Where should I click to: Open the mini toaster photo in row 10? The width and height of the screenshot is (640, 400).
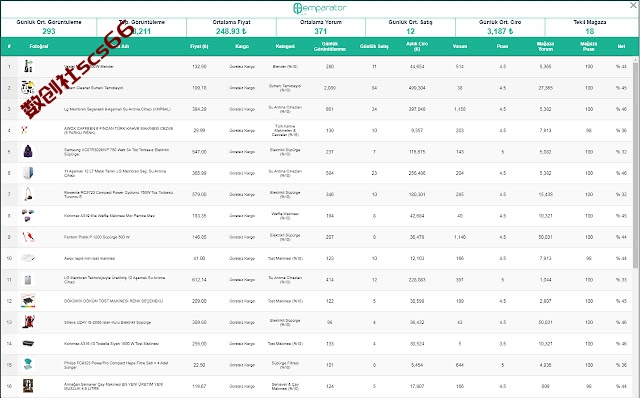[28, 258]
